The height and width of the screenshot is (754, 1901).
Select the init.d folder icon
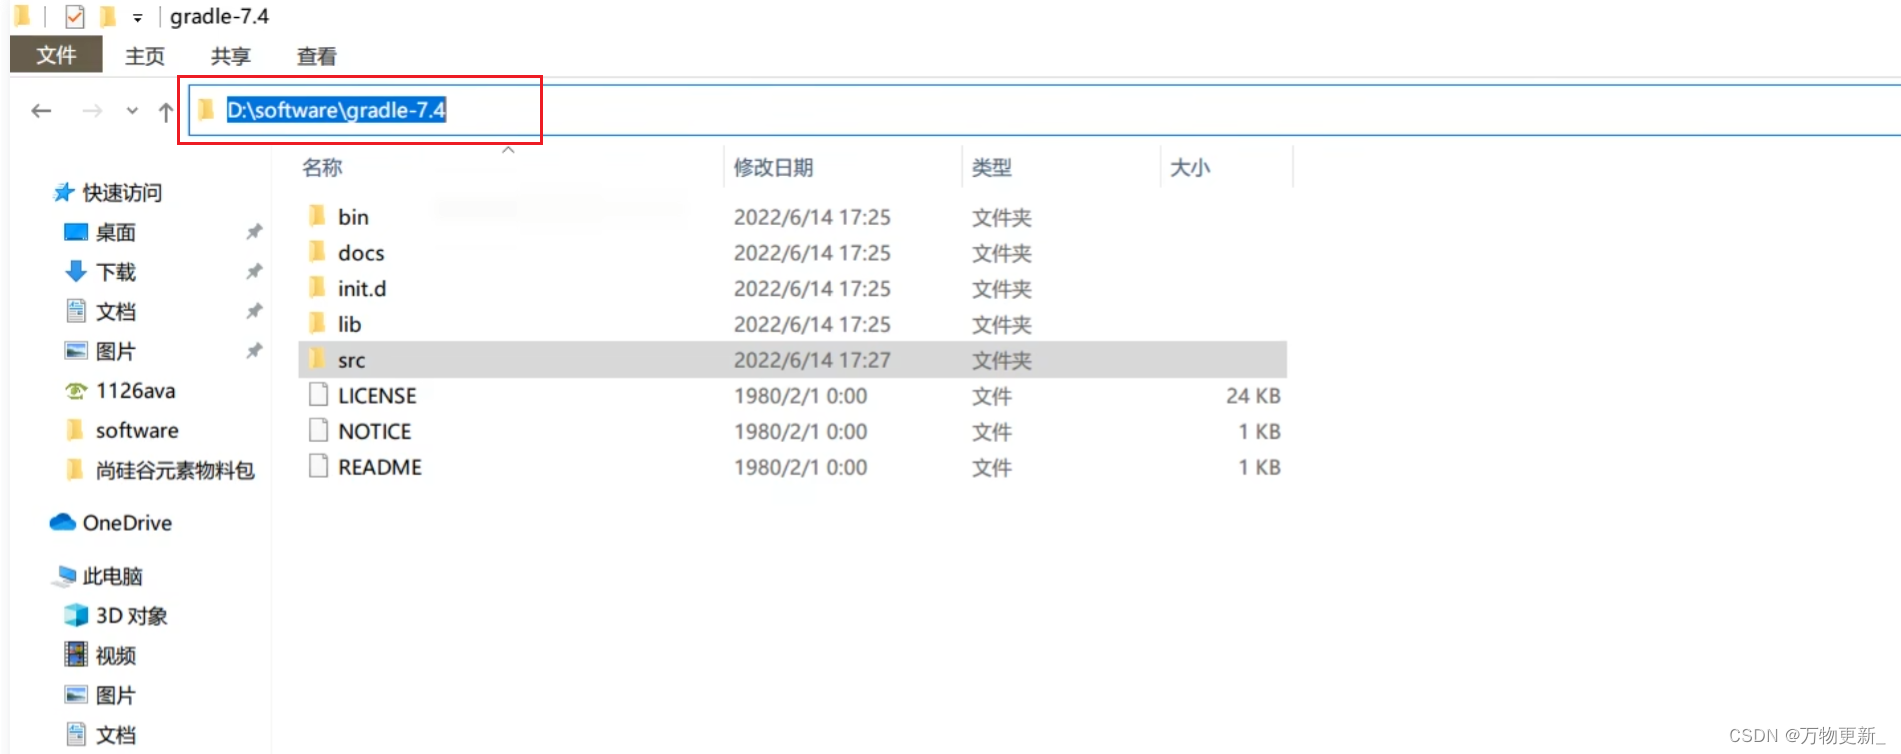(x=317, y=288)
